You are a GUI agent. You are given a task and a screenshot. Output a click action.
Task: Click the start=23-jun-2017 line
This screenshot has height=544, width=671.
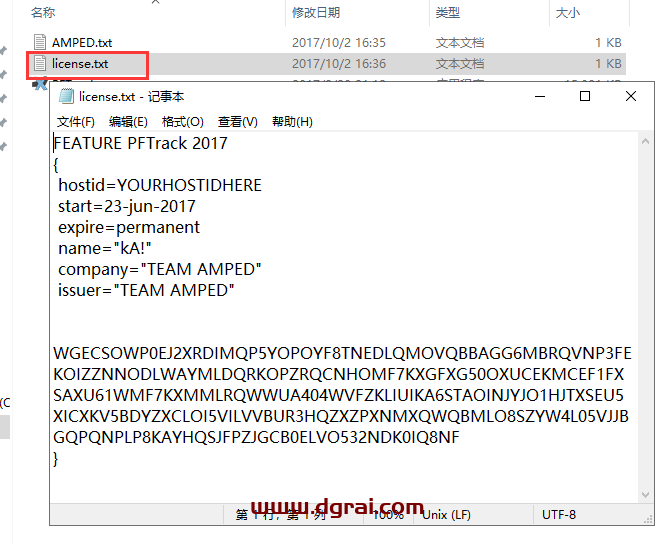click(x=127, y=206)
